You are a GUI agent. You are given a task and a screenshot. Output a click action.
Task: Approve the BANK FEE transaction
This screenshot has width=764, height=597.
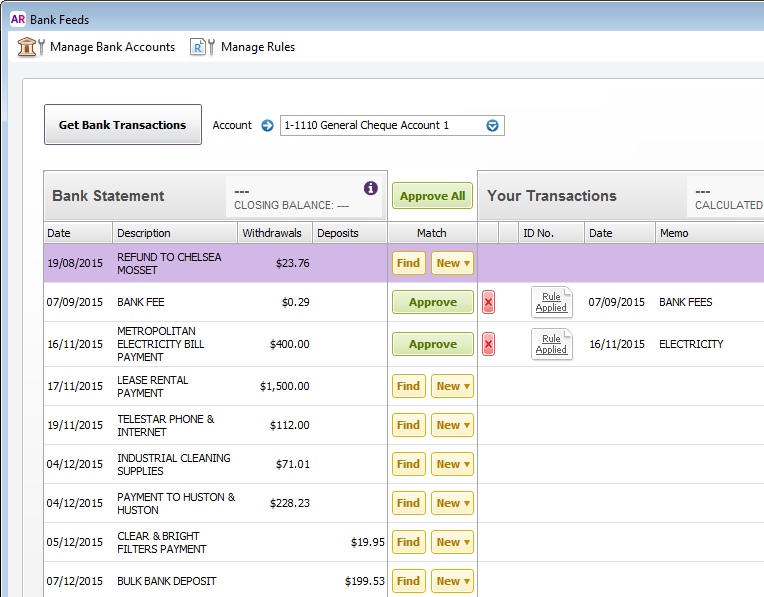pyautogui.click(x=433, y=302)
